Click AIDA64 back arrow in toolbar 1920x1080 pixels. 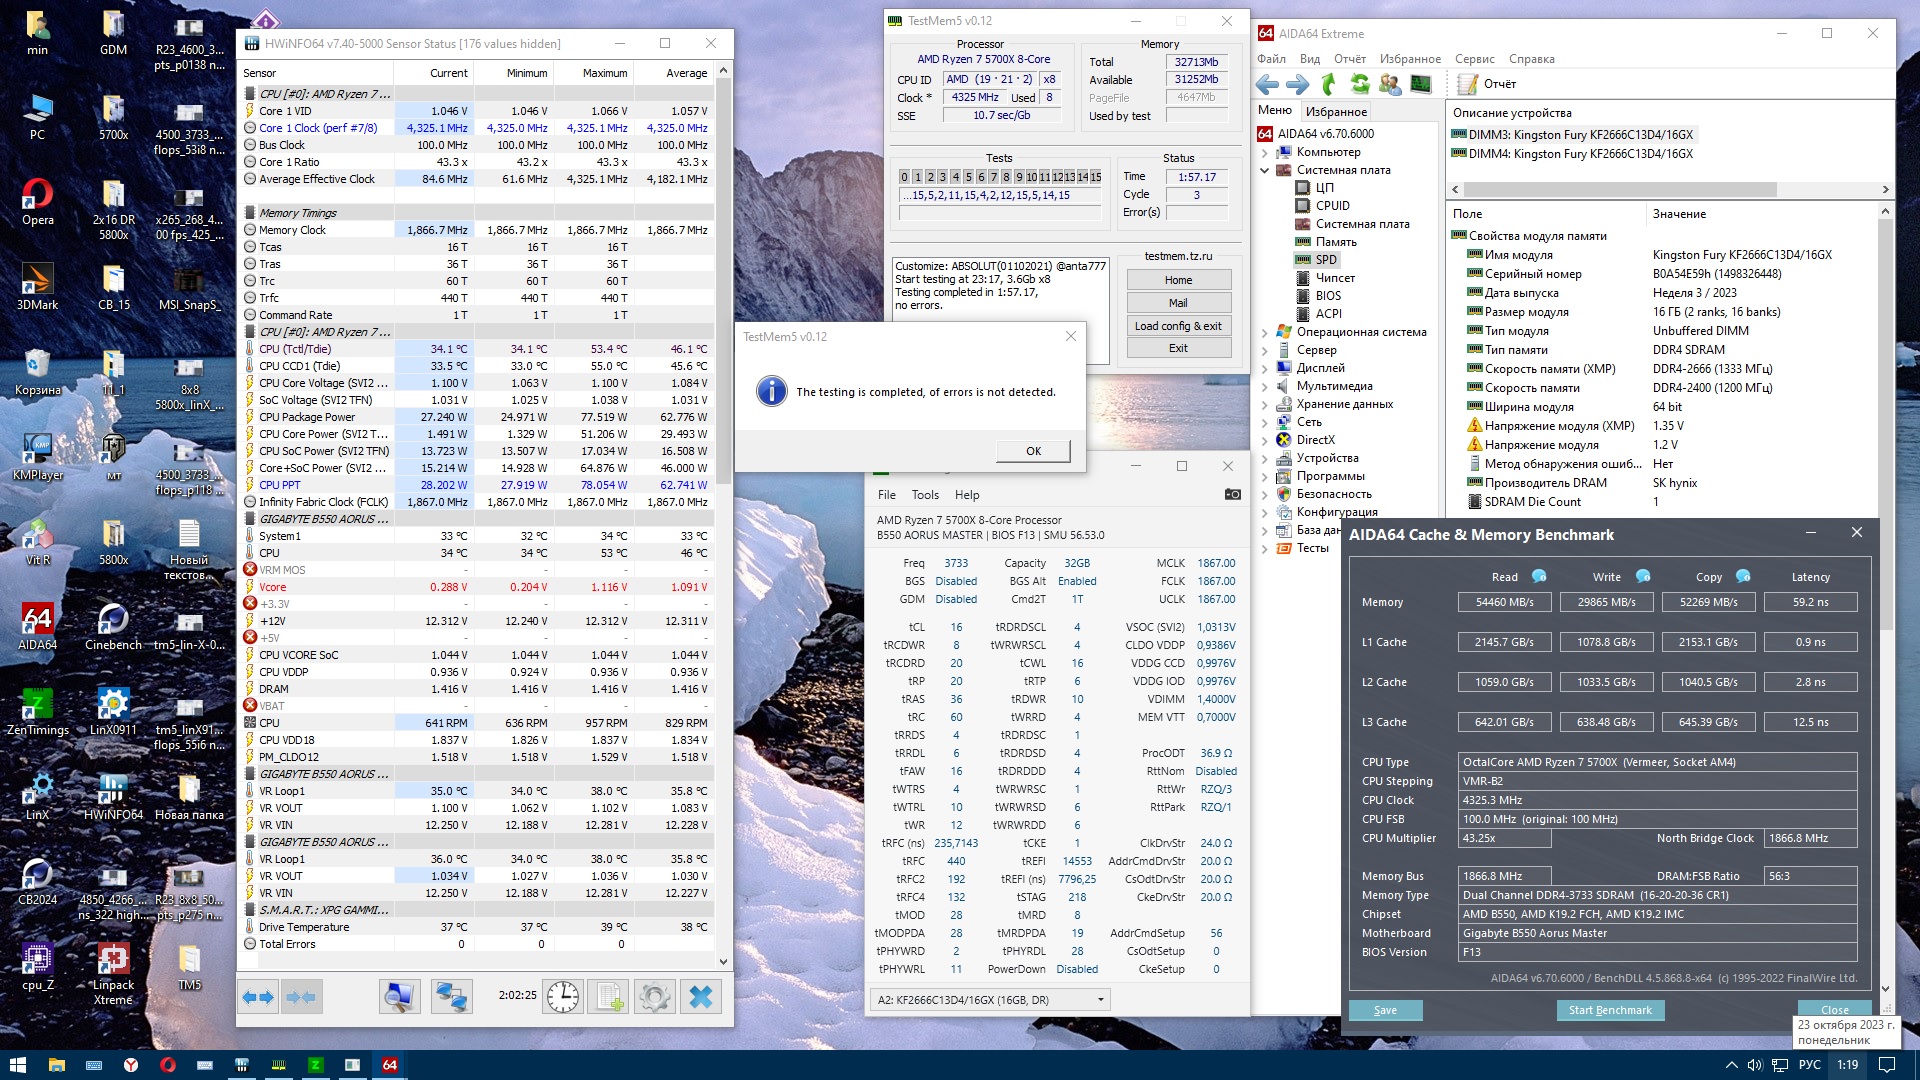pos(1267,84)
